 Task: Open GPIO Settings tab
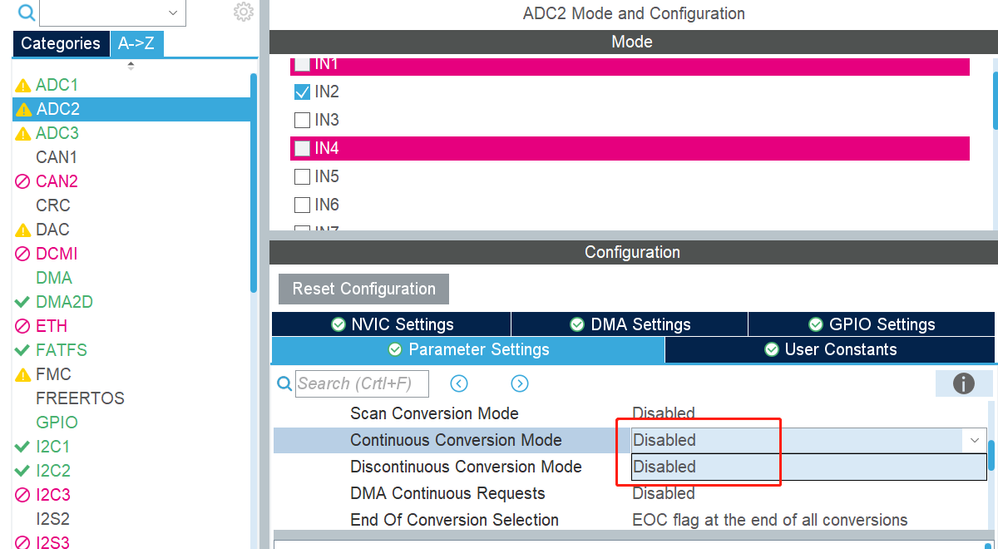coord(871,324)
